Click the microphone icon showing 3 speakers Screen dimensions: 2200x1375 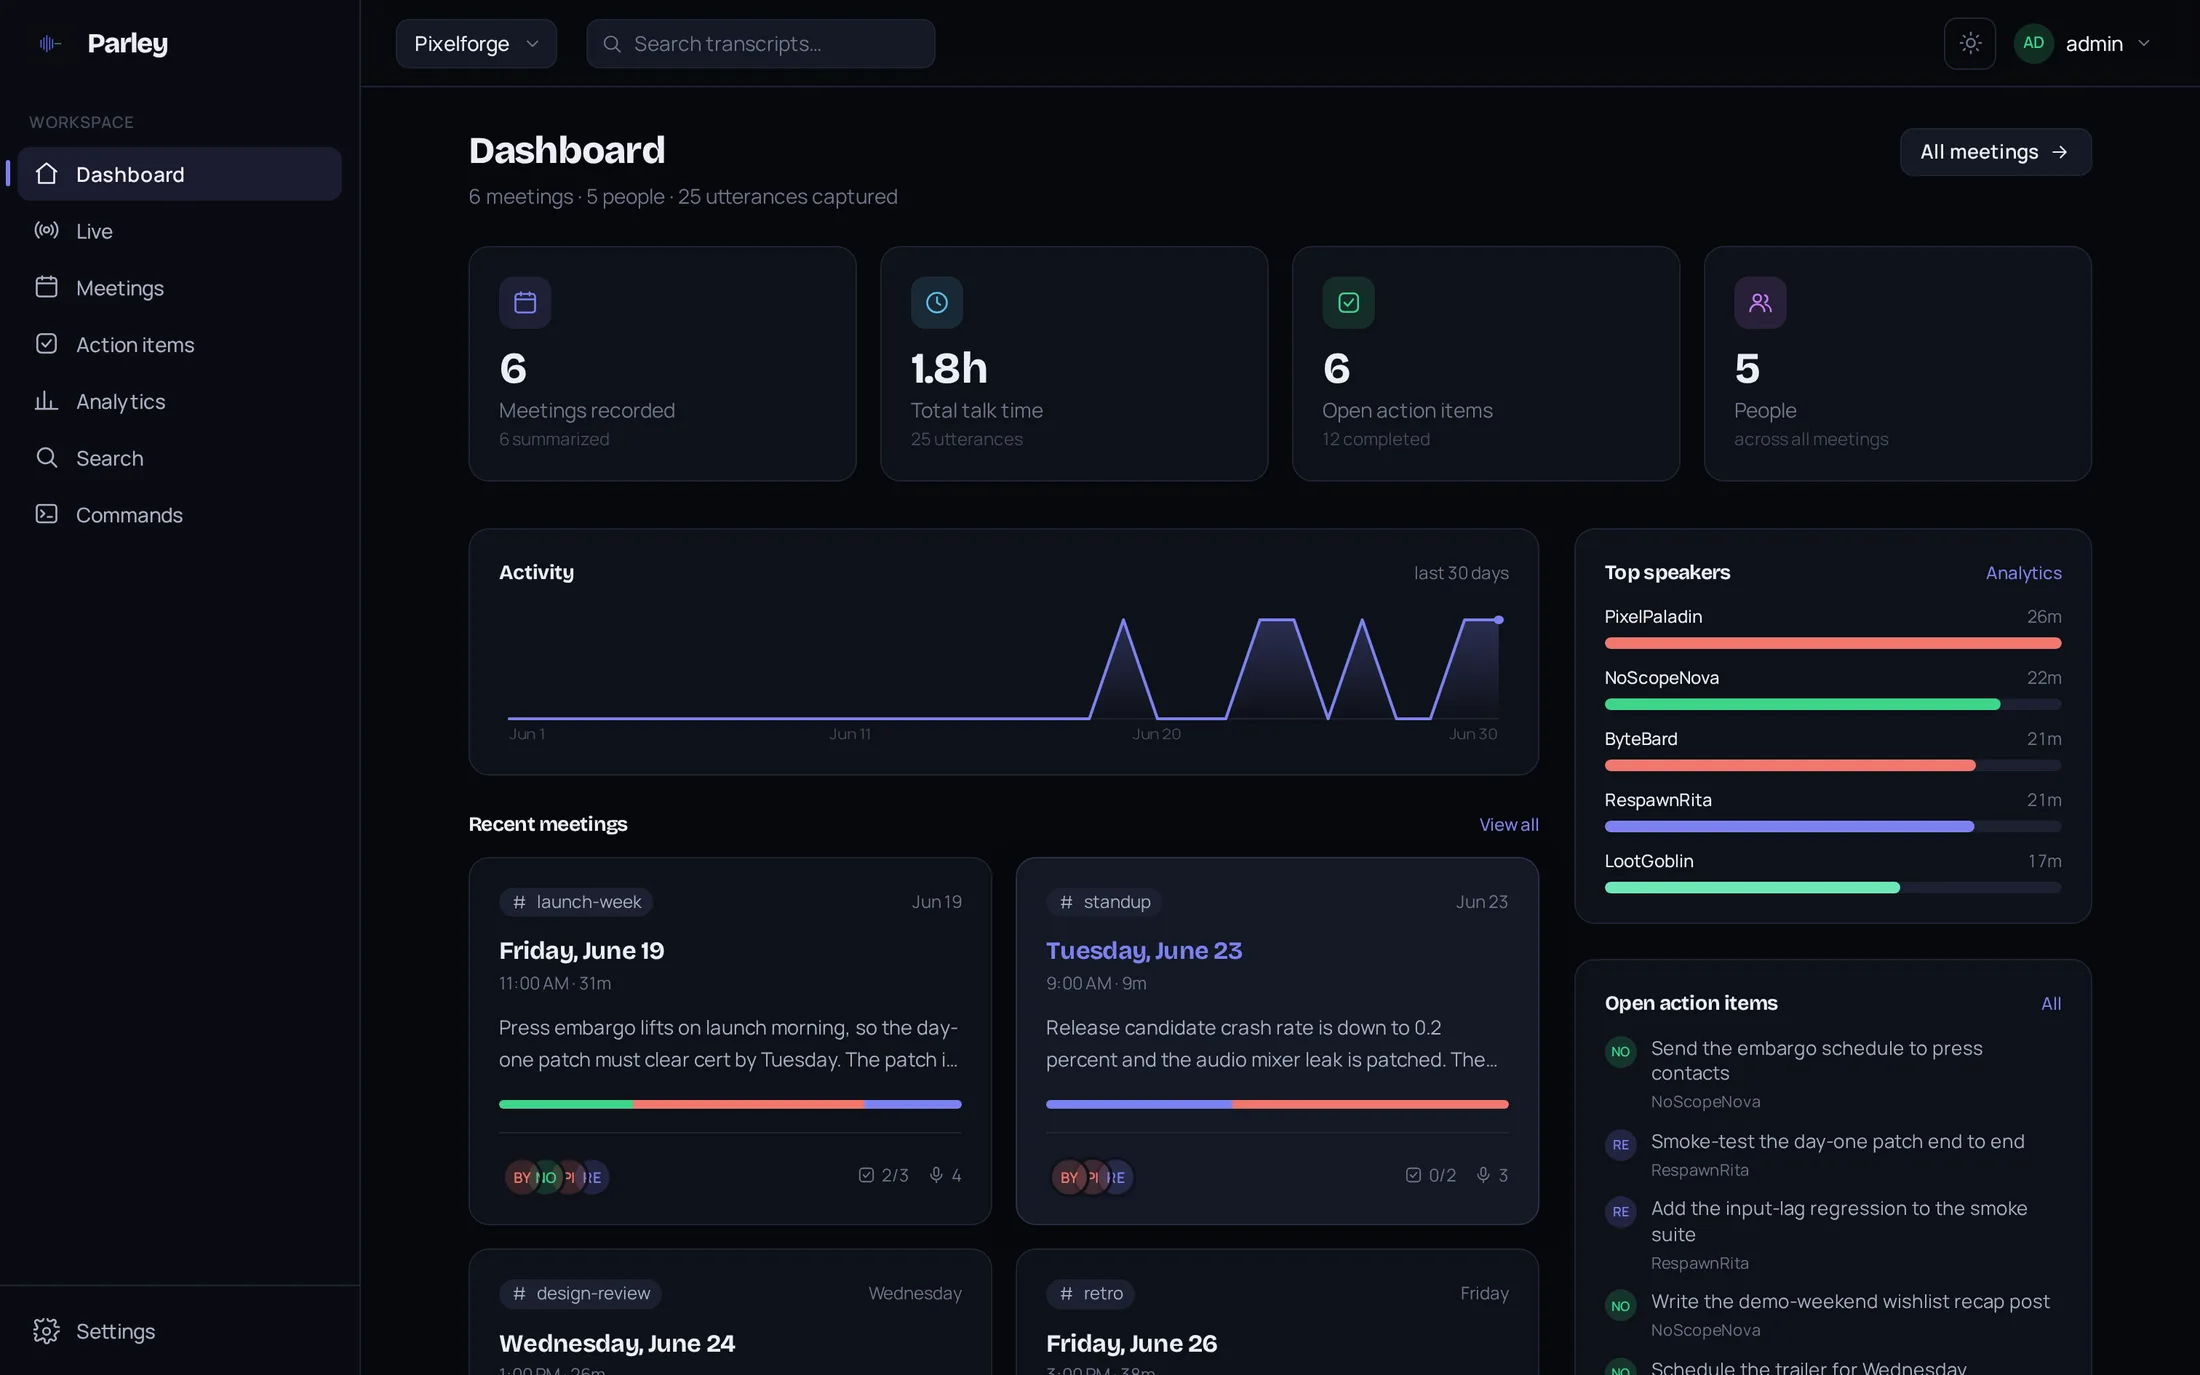tap(1483, 1175)
